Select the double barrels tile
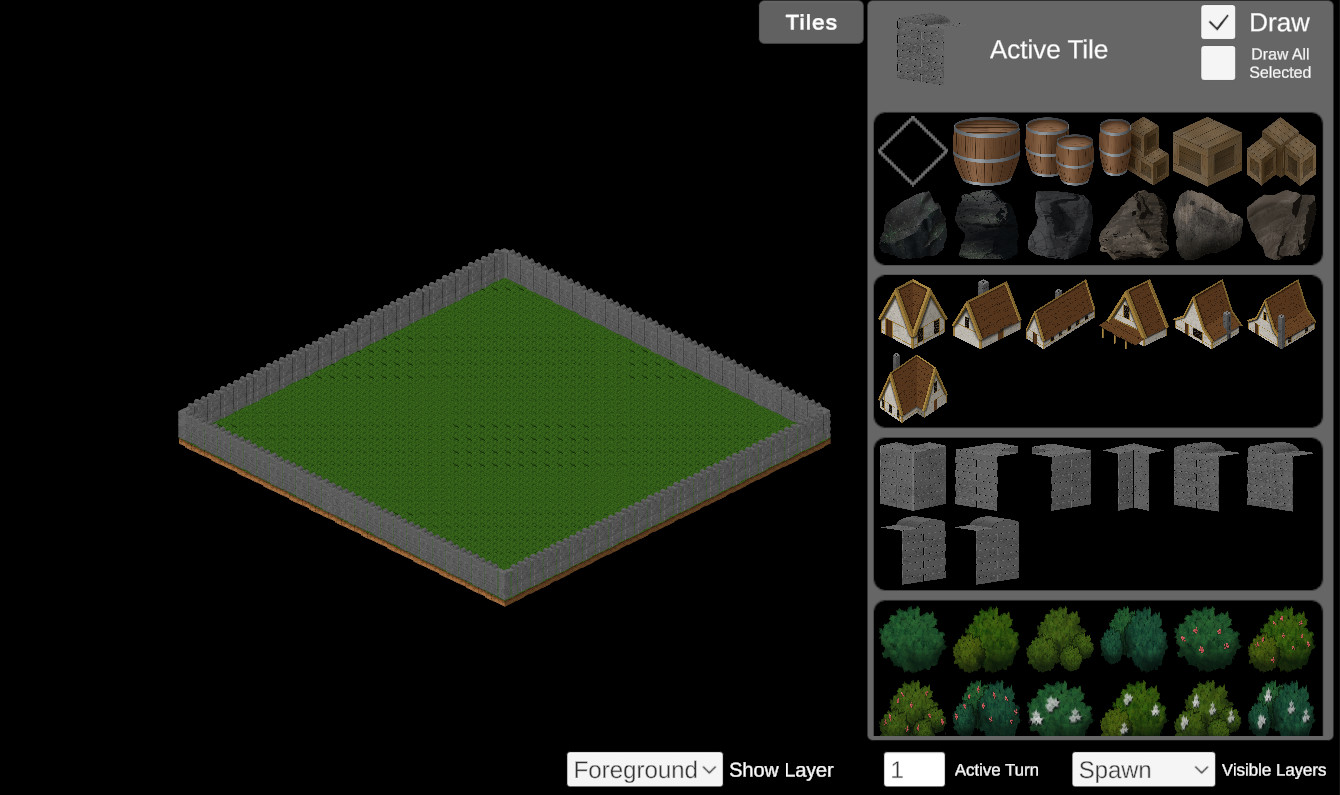This screenshot has width=1340, height=795. [x=1059, y=150]
